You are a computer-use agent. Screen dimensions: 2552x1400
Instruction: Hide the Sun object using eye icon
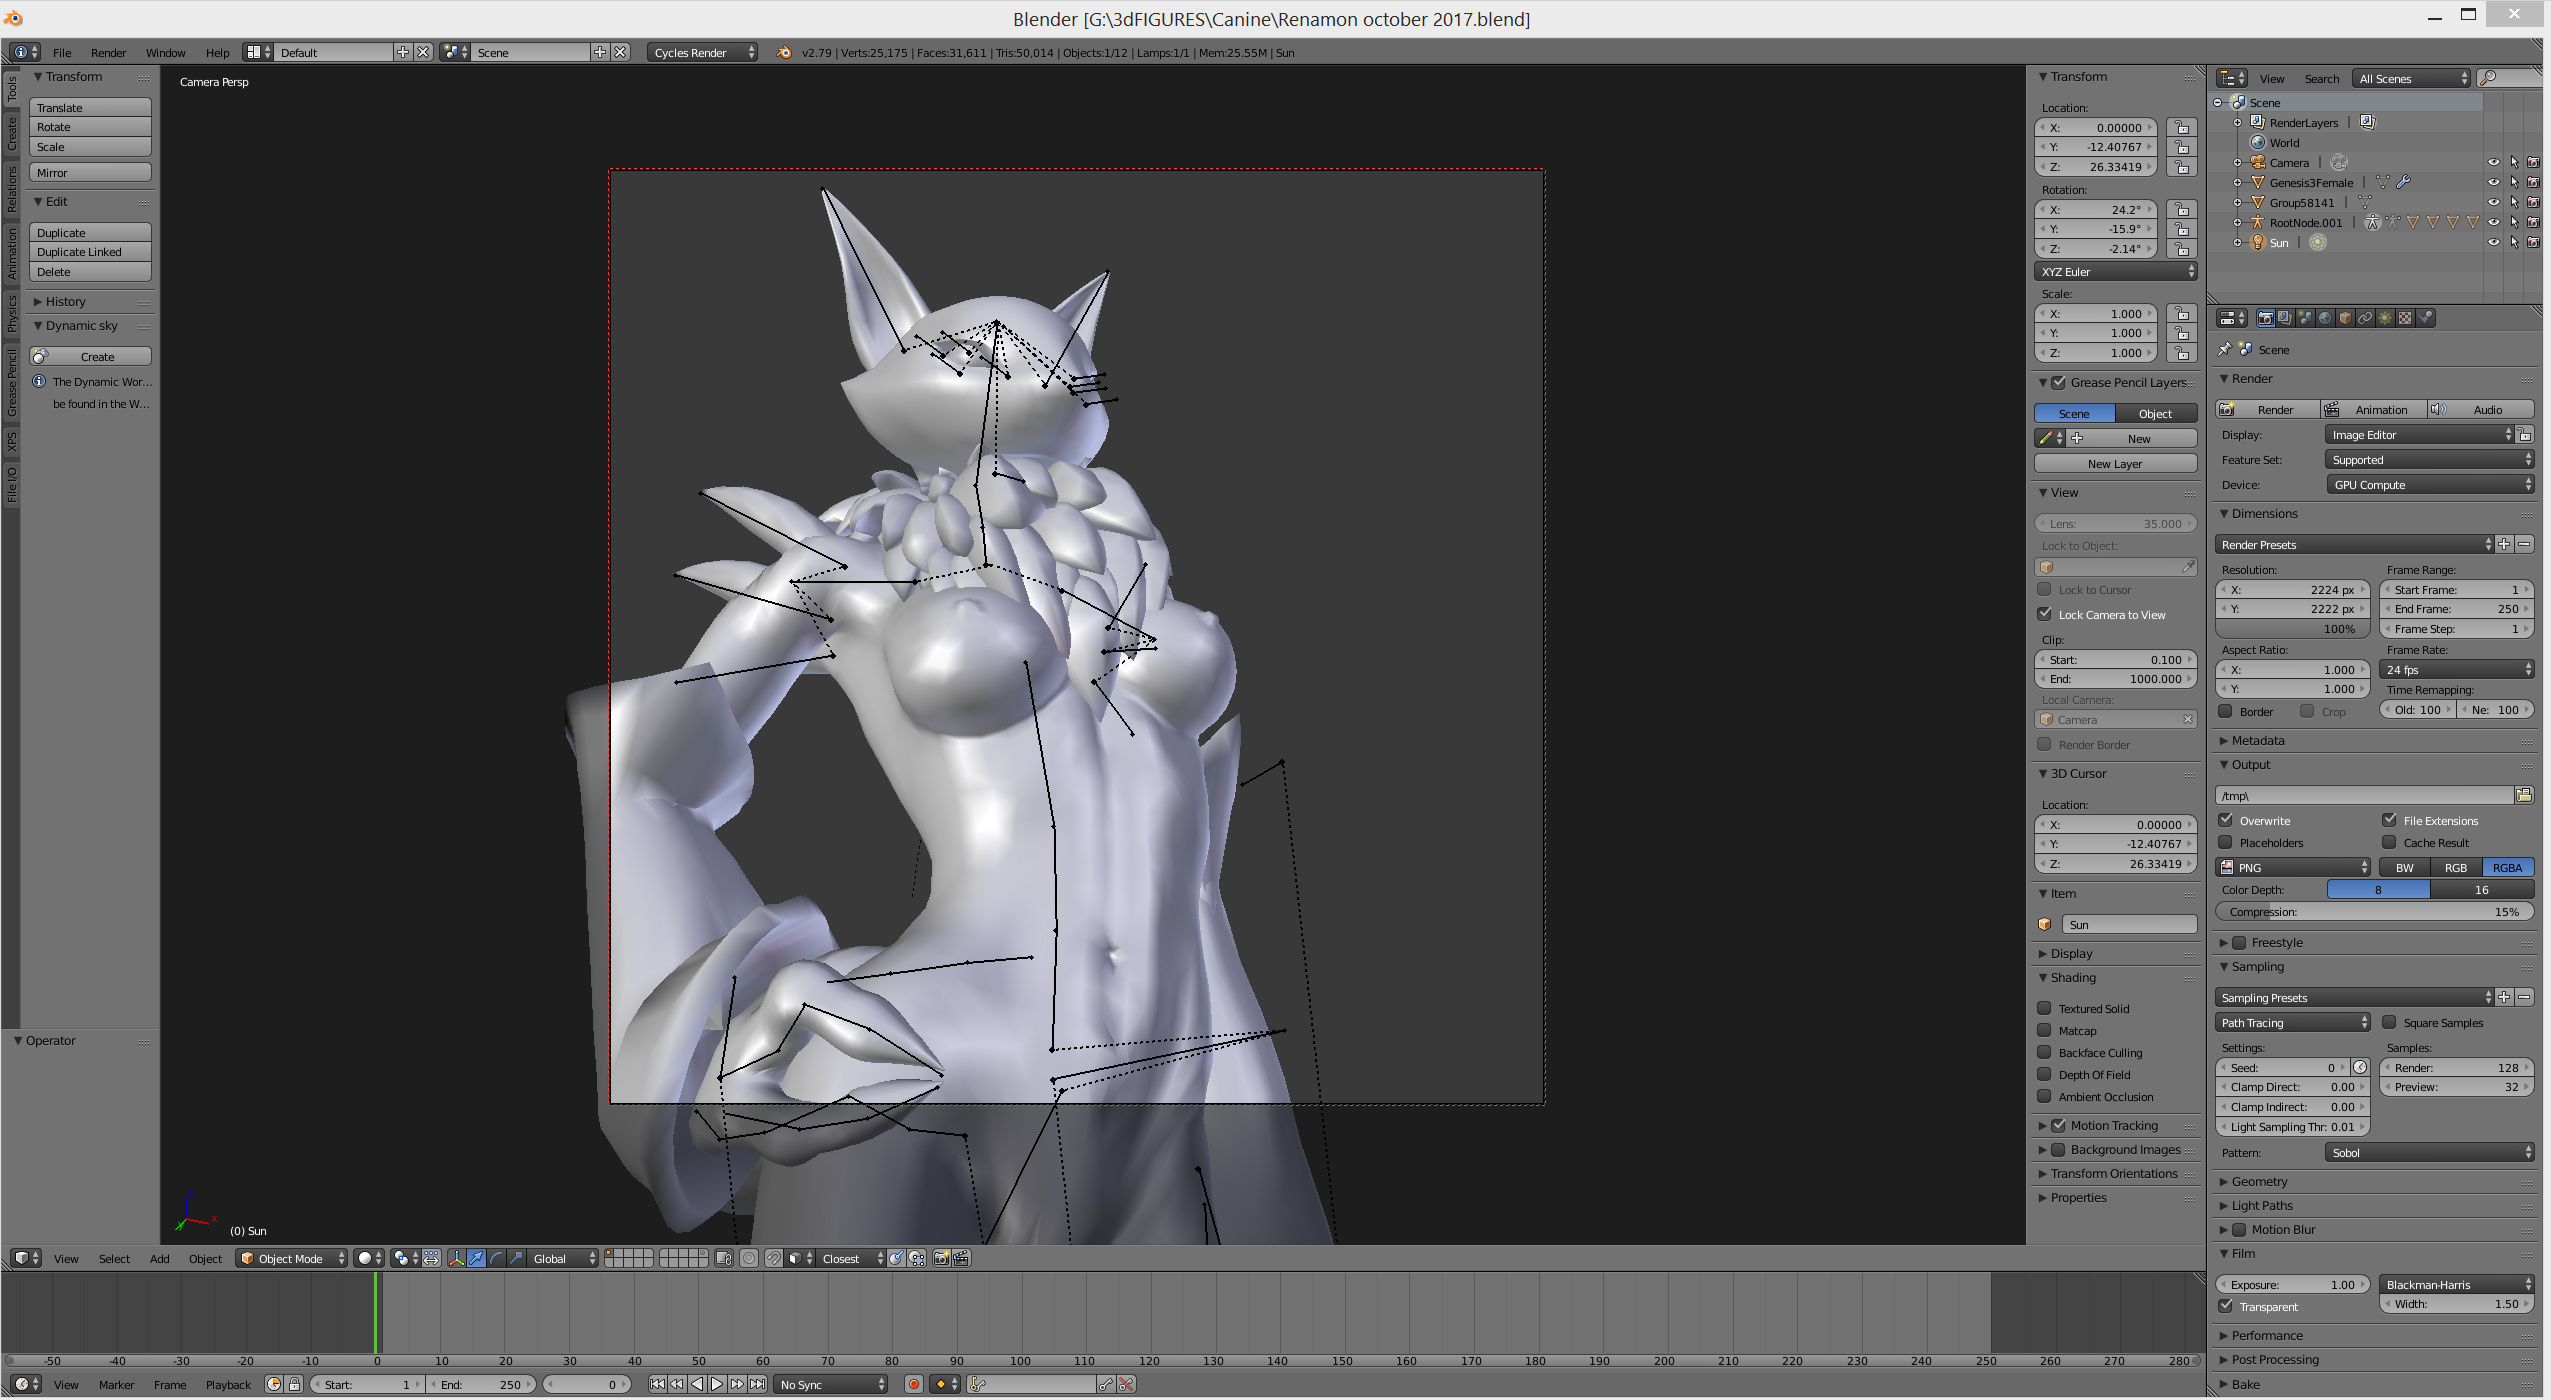click(x=2493, y=242)
